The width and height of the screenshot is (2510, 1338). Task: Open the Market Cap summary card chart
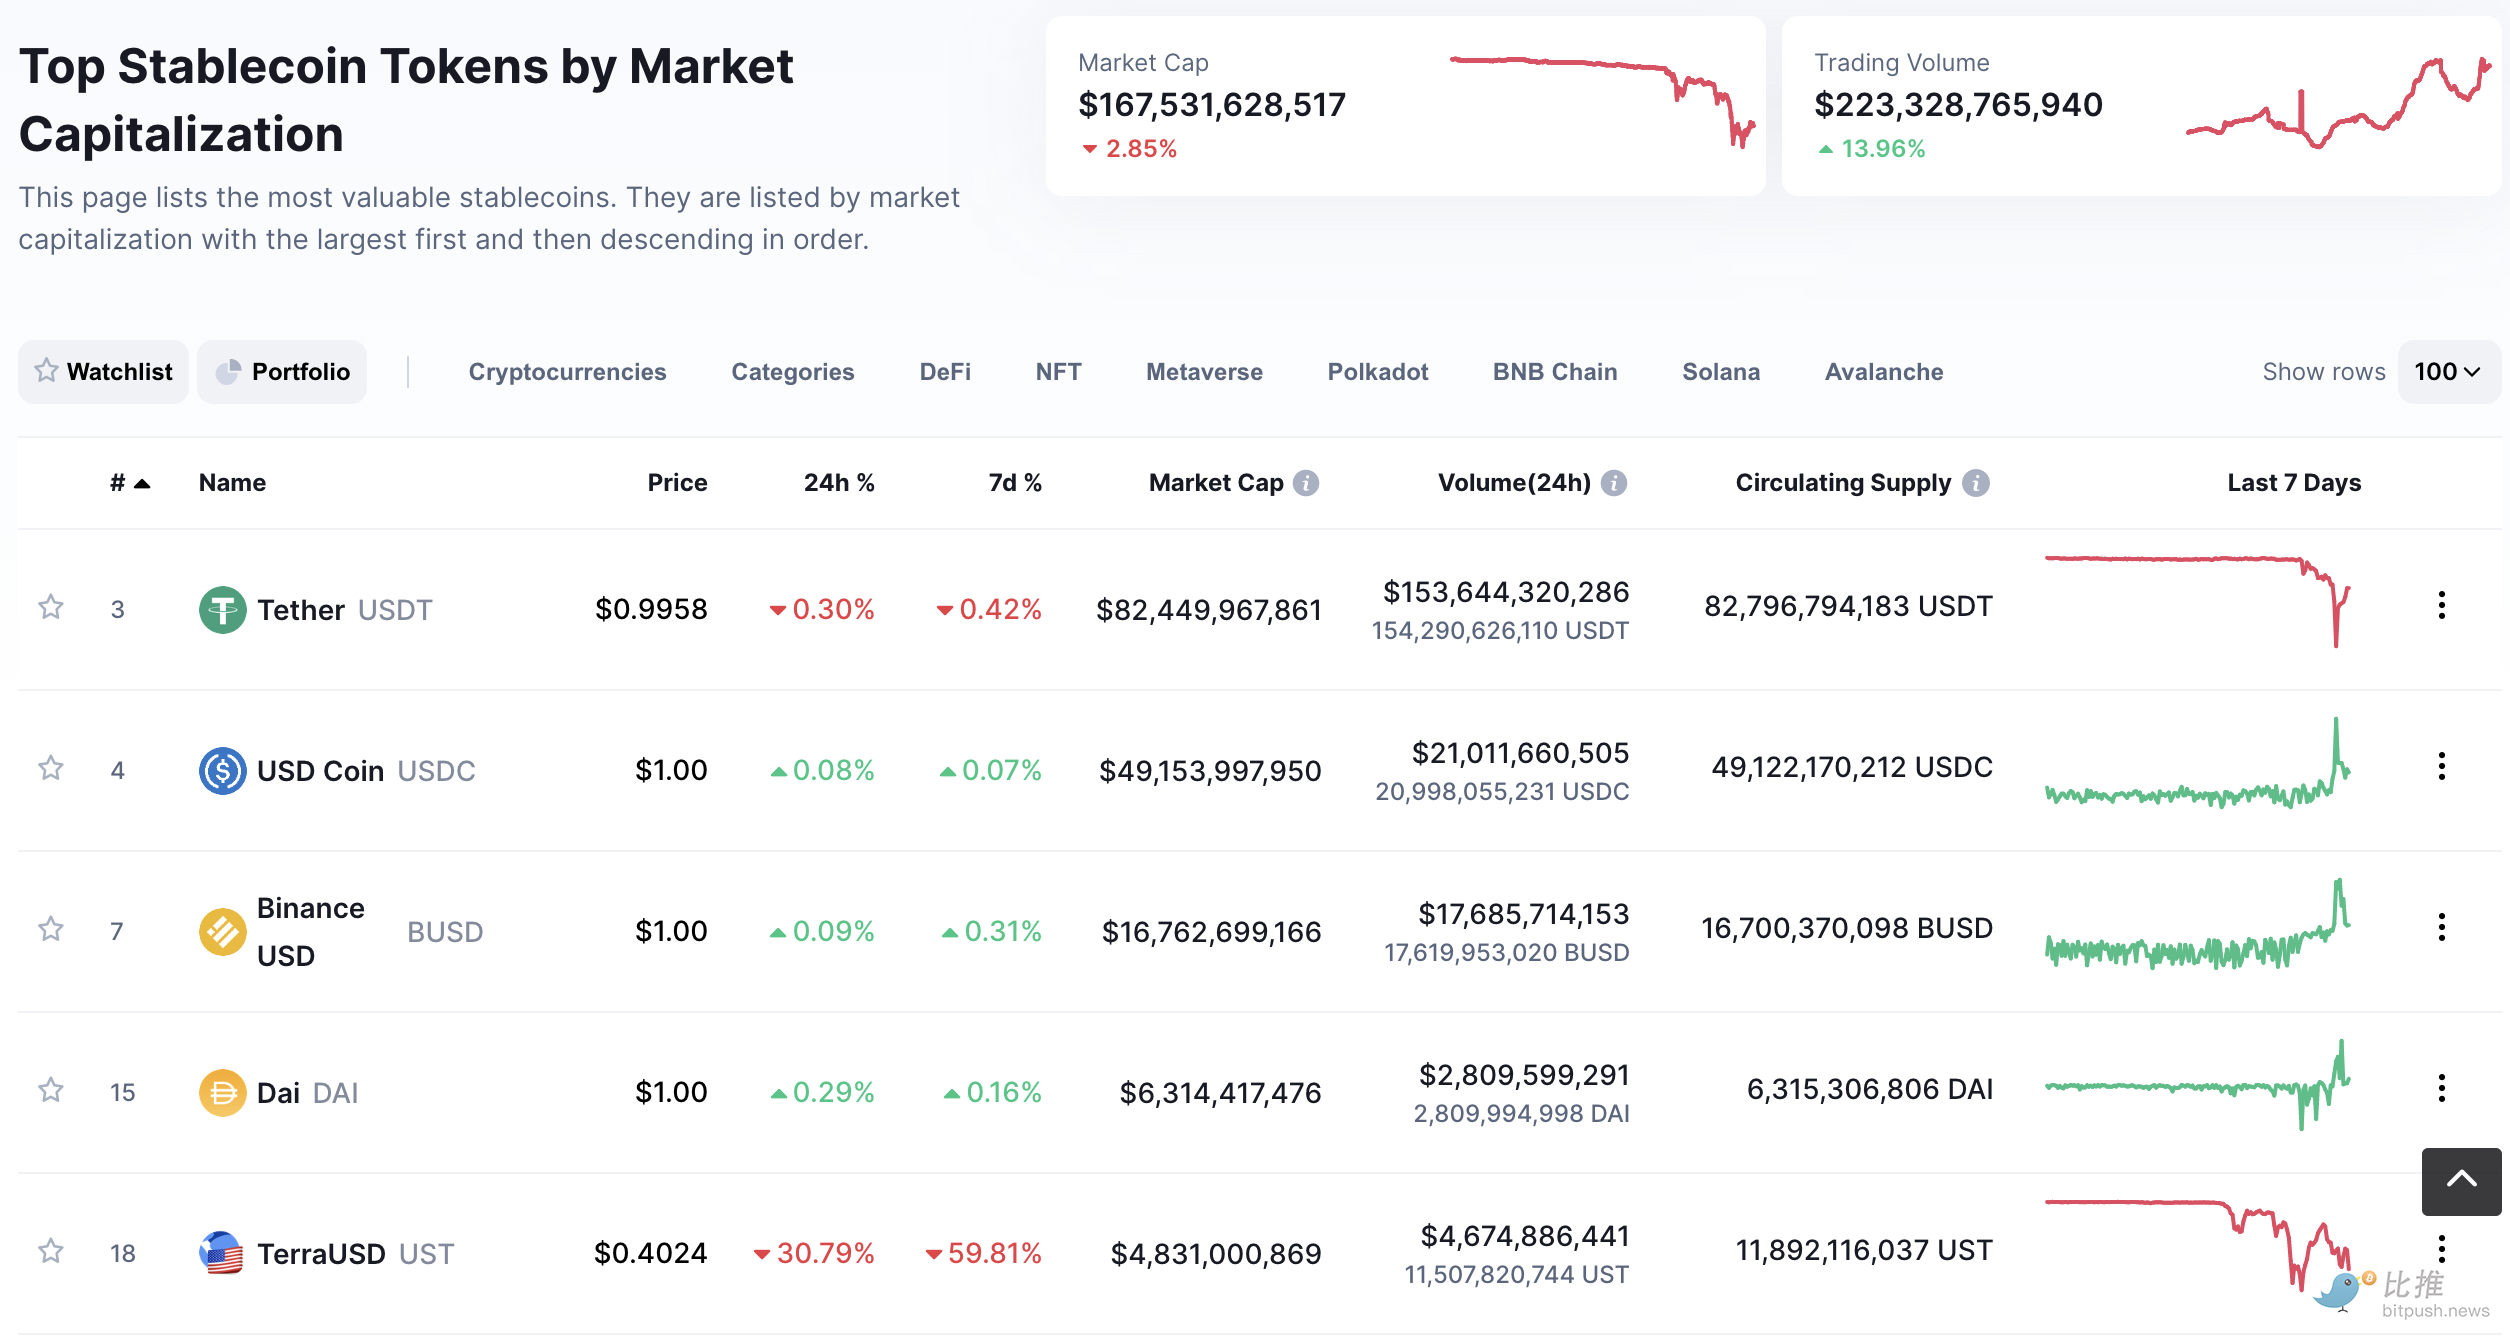(1602, 102)
